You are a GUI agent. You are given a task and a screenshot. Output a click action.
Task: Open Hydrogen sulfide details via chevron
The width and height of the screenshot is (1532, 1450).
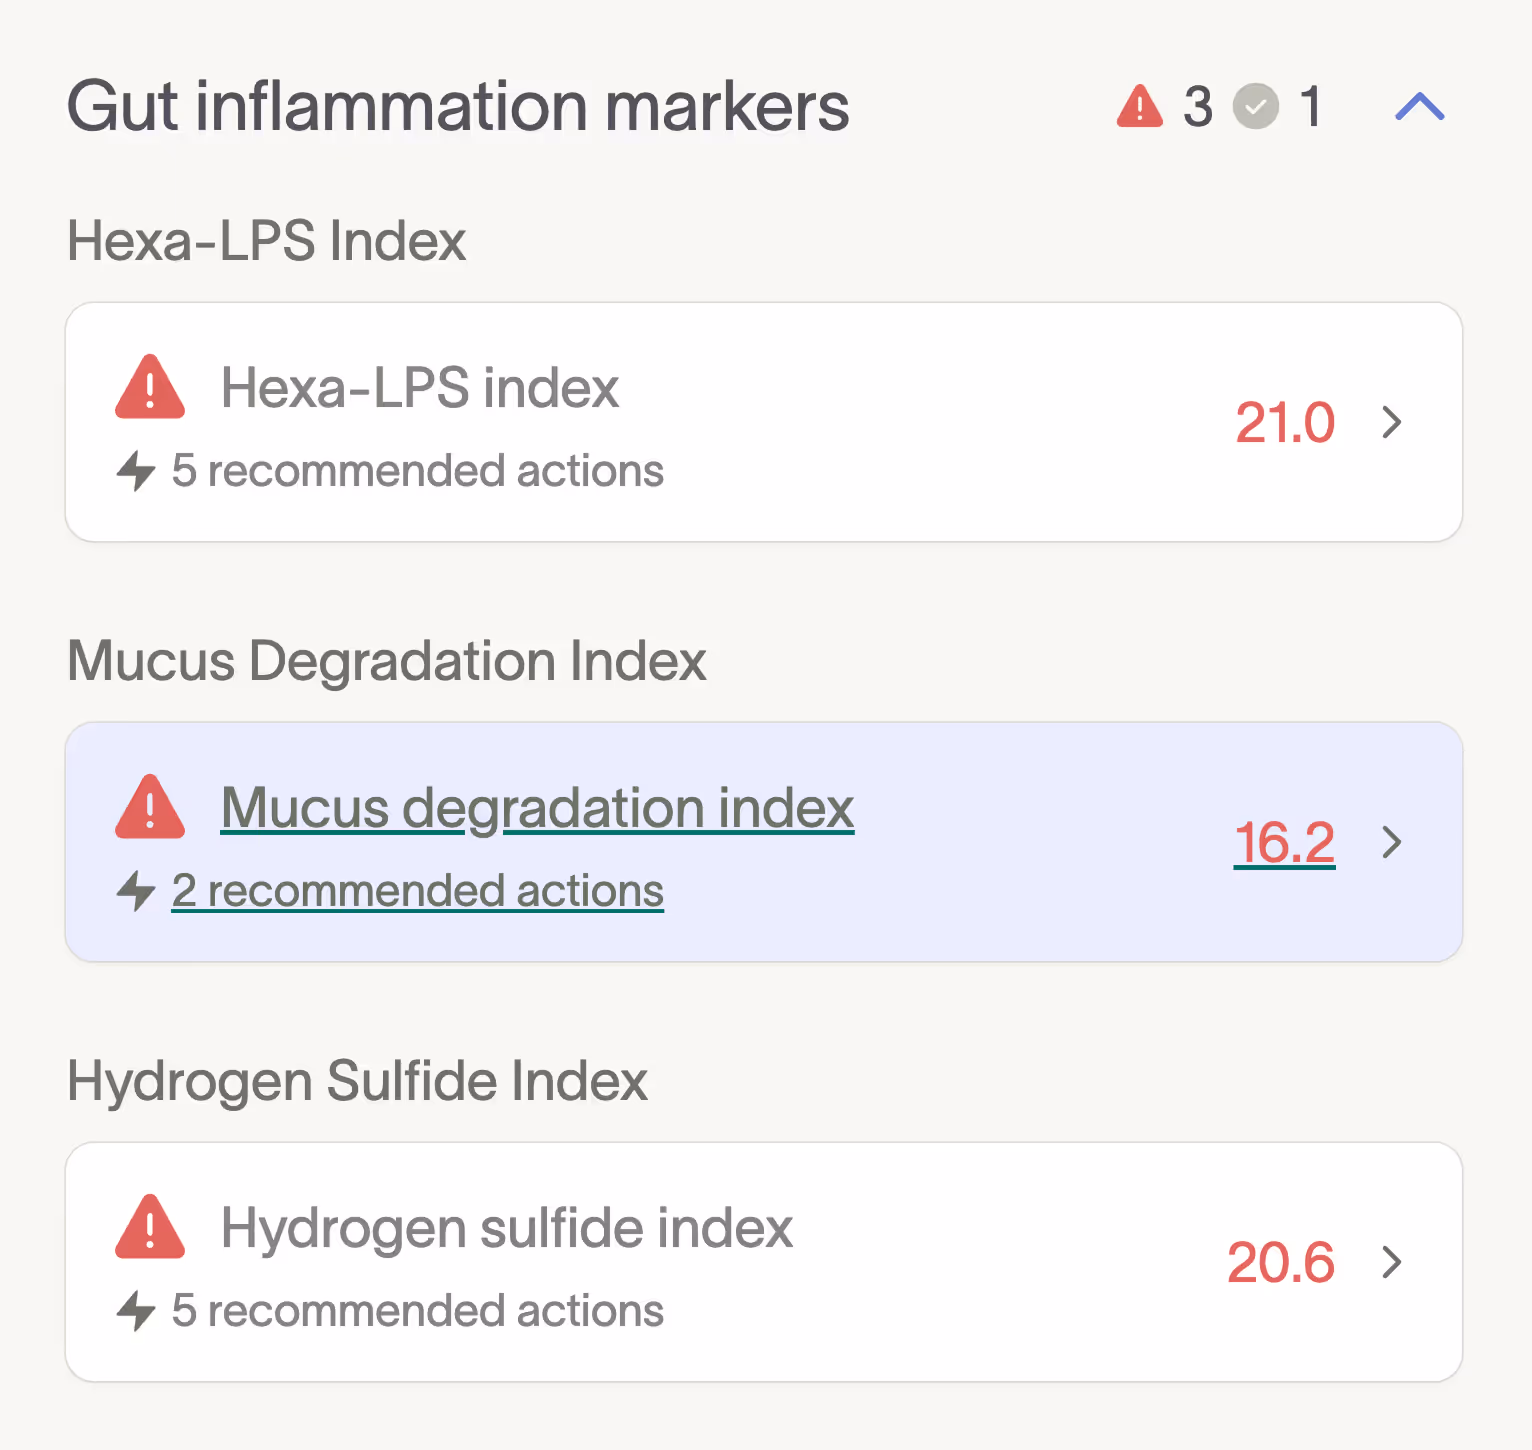point(1392,1262)
